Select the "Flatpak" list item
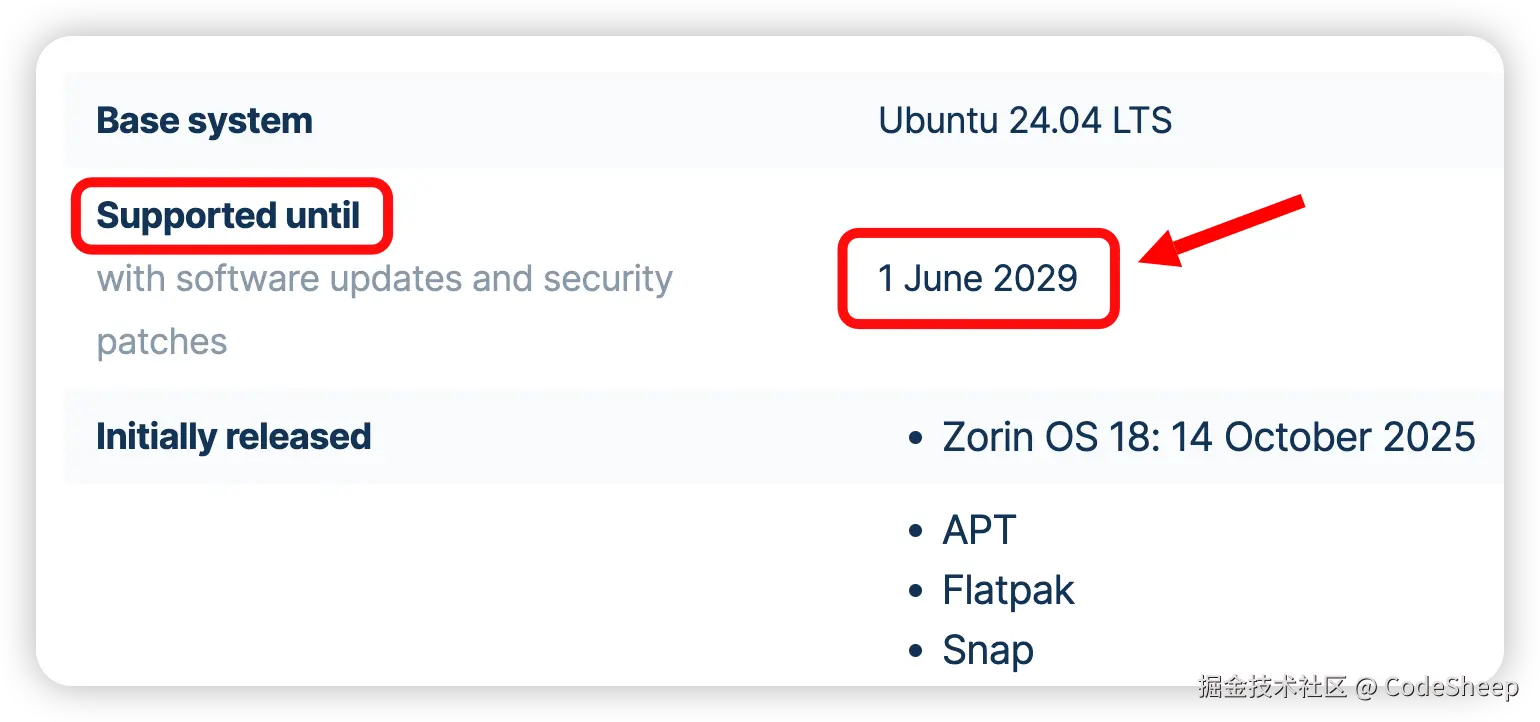Image resolution: width=1540 pixels, height=722 pixels. point(1008,591)
